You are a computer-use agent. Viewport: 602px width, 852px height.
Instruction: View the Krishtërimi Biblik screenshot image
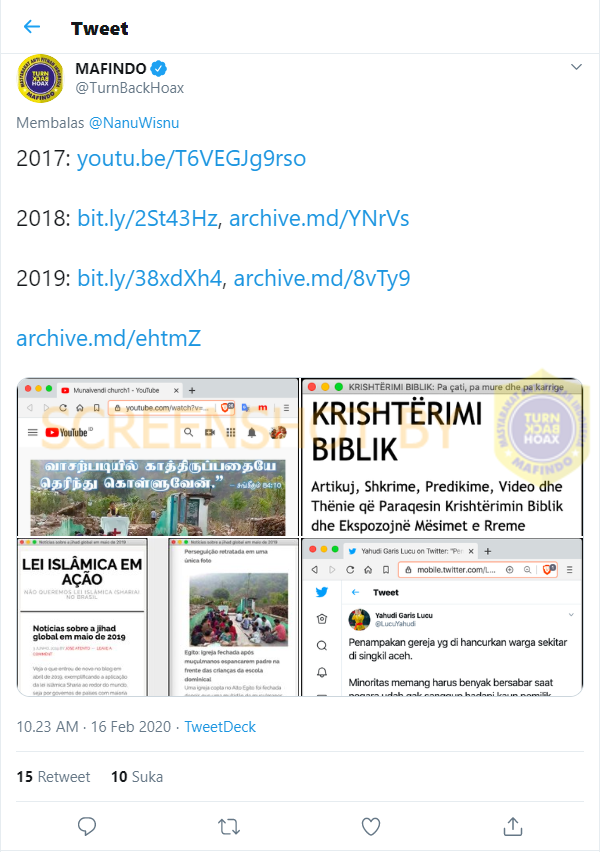pos(442,458)
